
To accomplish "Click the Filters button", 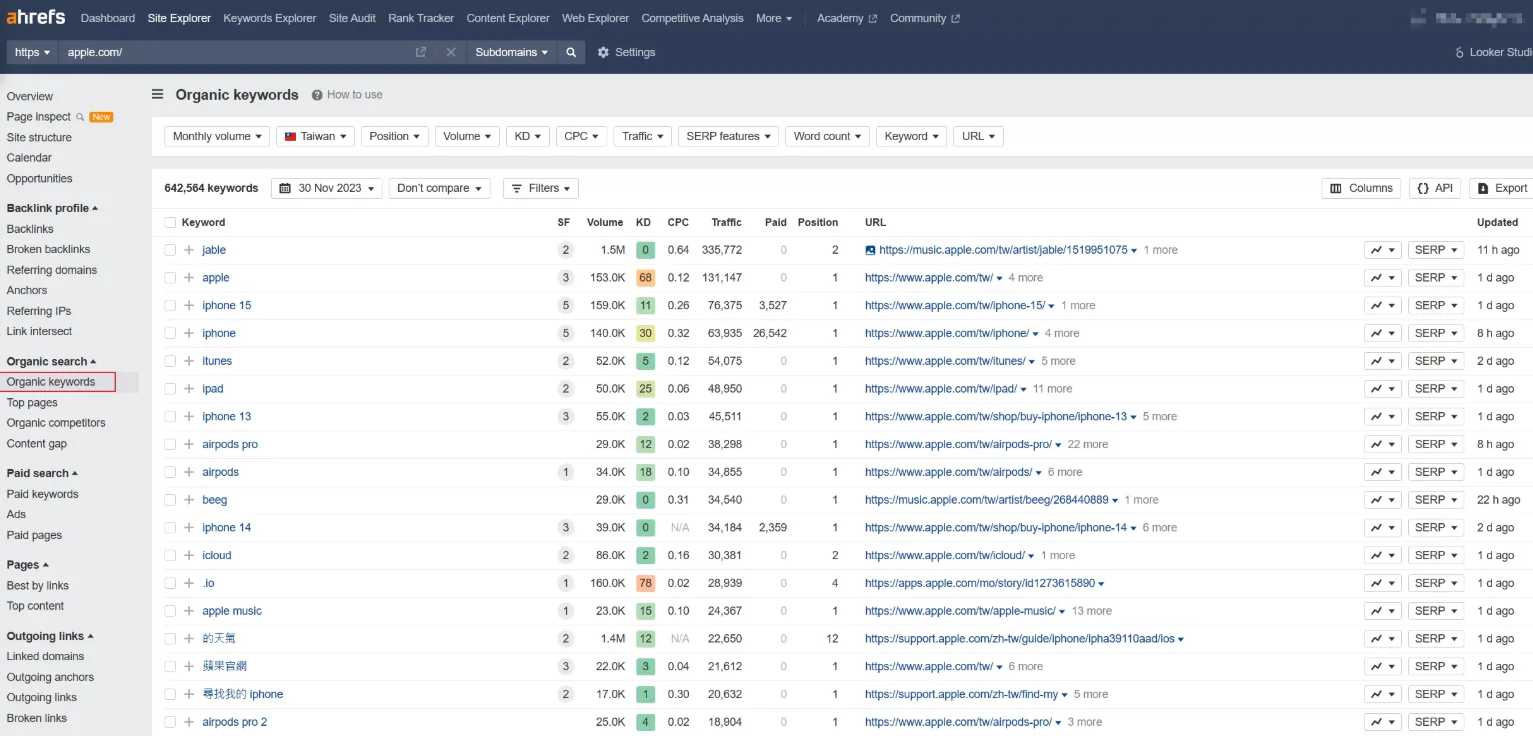I will point(539,187).
